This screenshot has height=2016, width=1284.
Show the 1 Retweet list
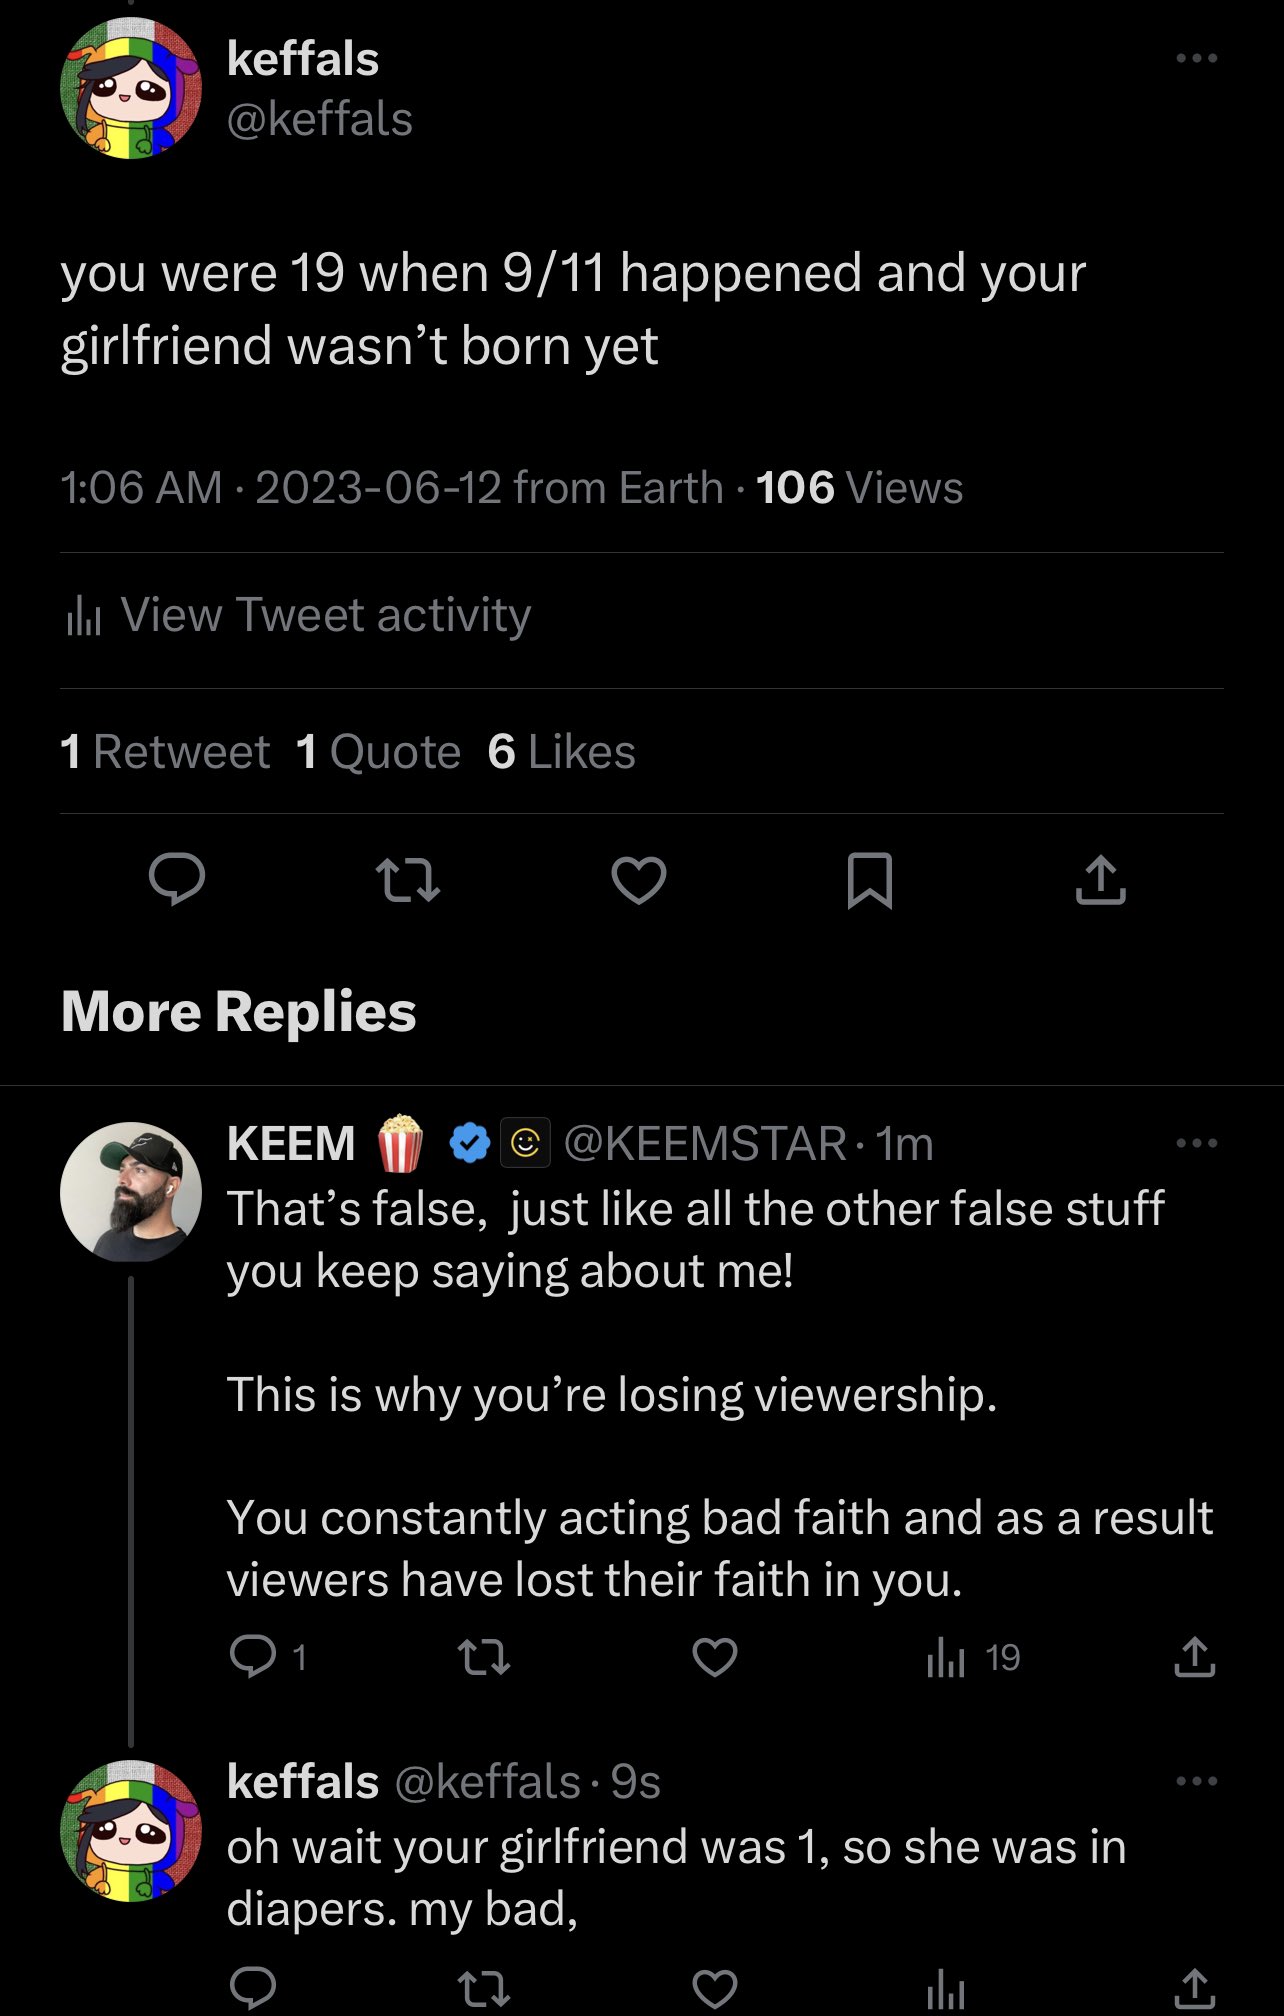165,752
